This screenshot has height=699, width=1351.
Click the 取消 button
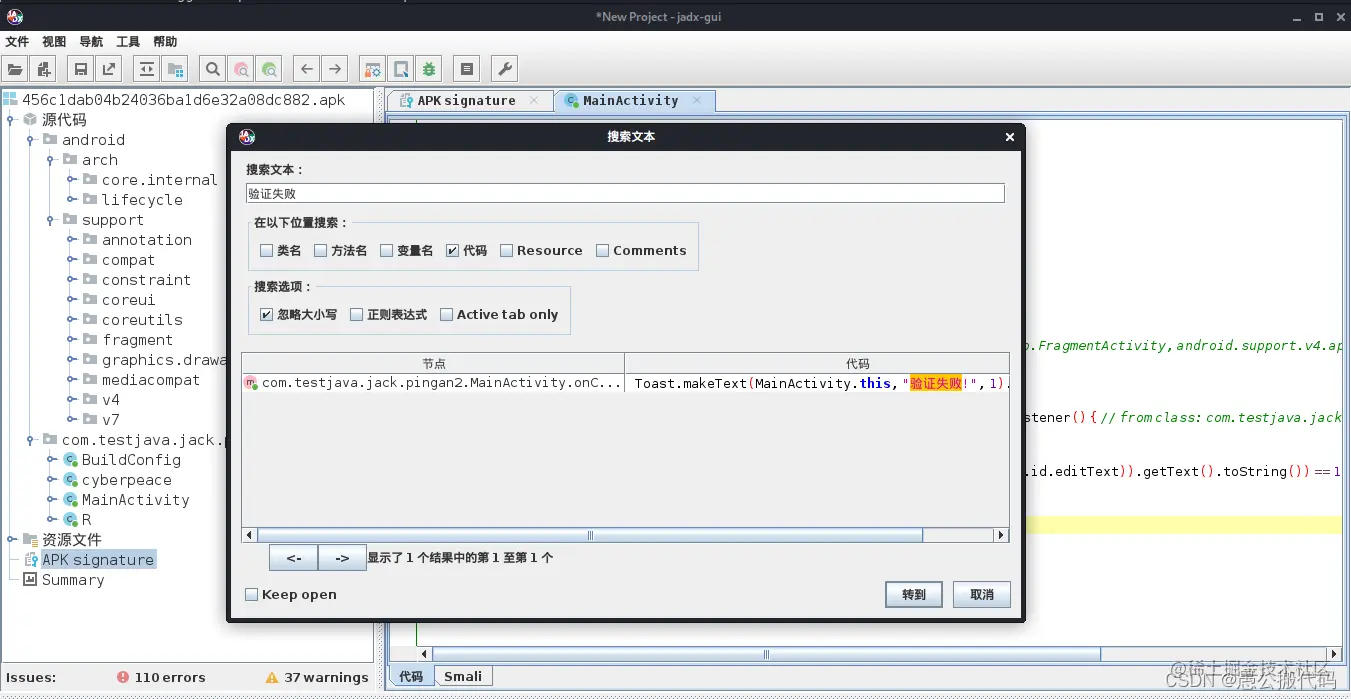pyautogui.click(x=982, y=594)
